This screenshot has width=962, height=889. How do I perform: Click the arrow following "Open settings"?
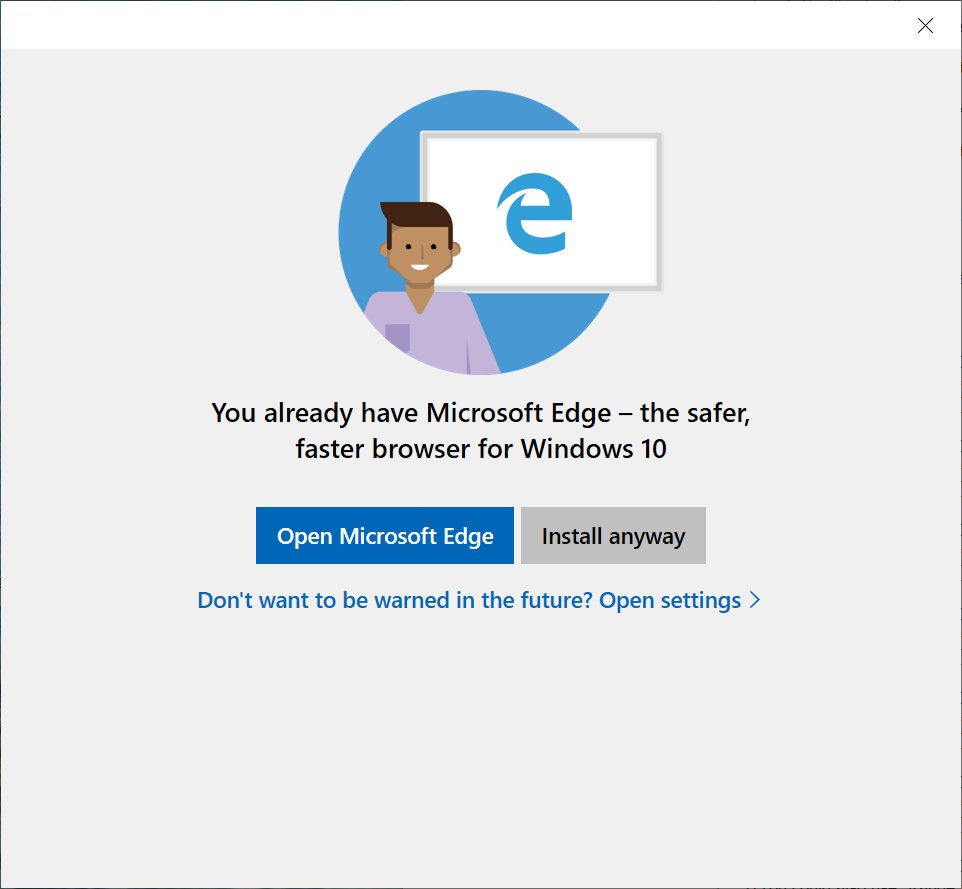753,600
